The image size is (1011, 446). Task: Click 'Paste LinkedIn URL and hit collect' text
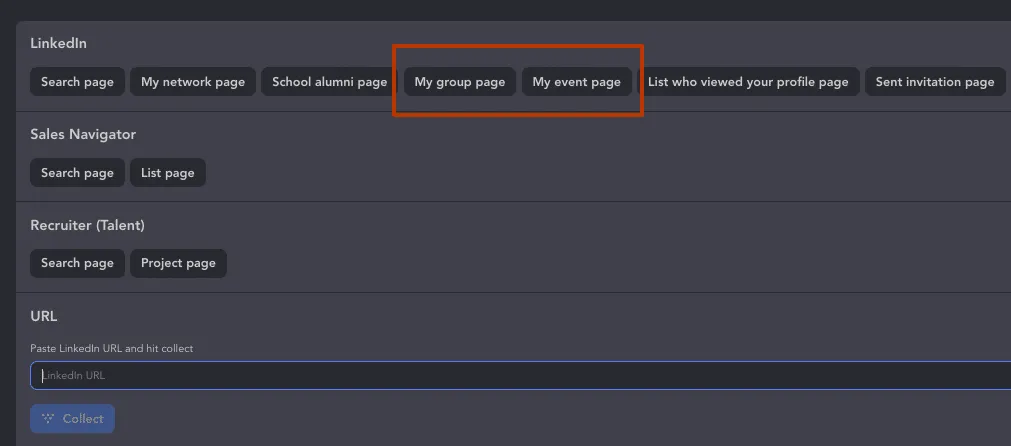[x=112, y=348]
